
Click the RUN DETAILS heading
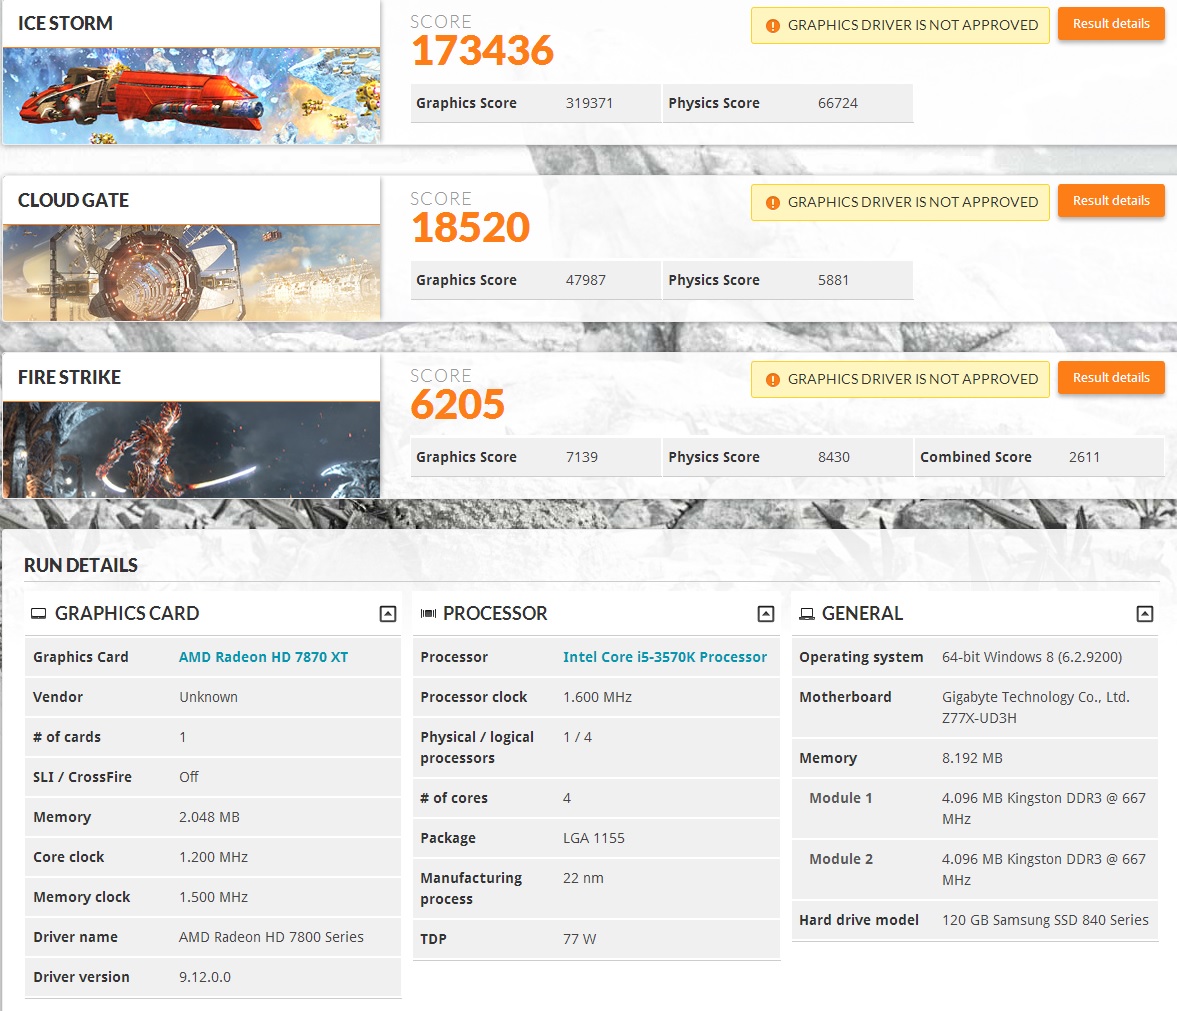tap(81, 566)
